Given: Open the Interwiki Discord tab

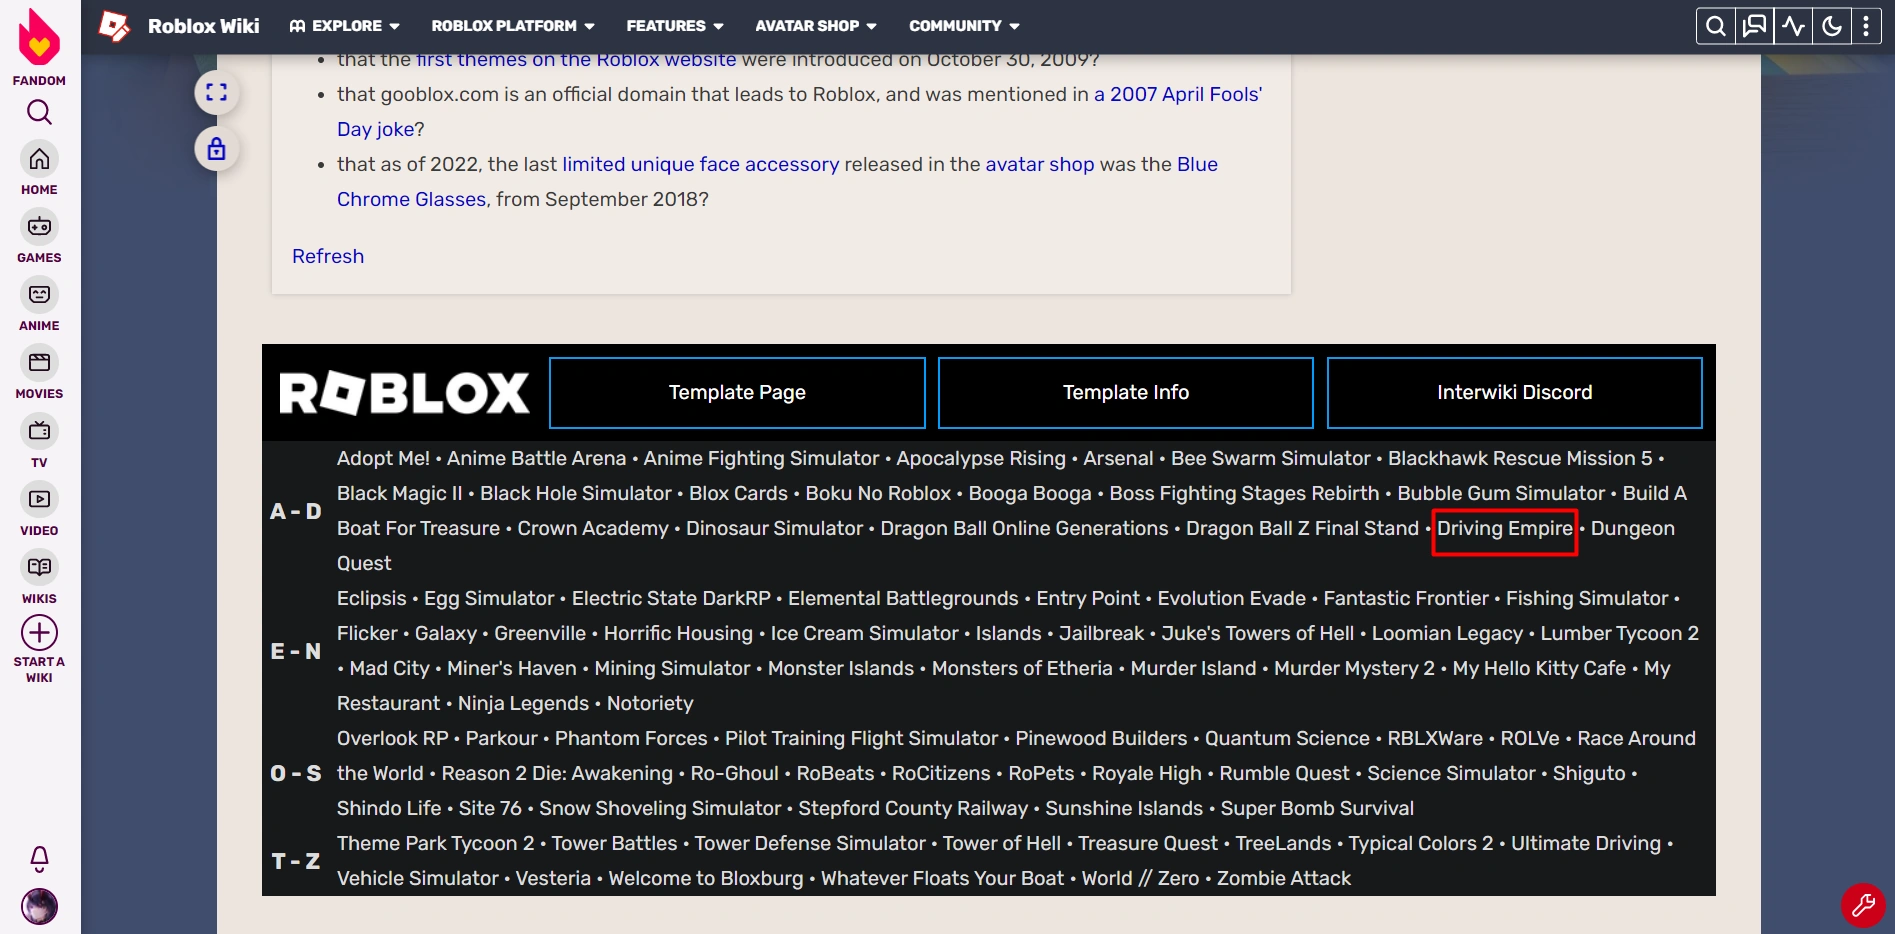Looking at the screenshot, I should (x=1514, y=392).
